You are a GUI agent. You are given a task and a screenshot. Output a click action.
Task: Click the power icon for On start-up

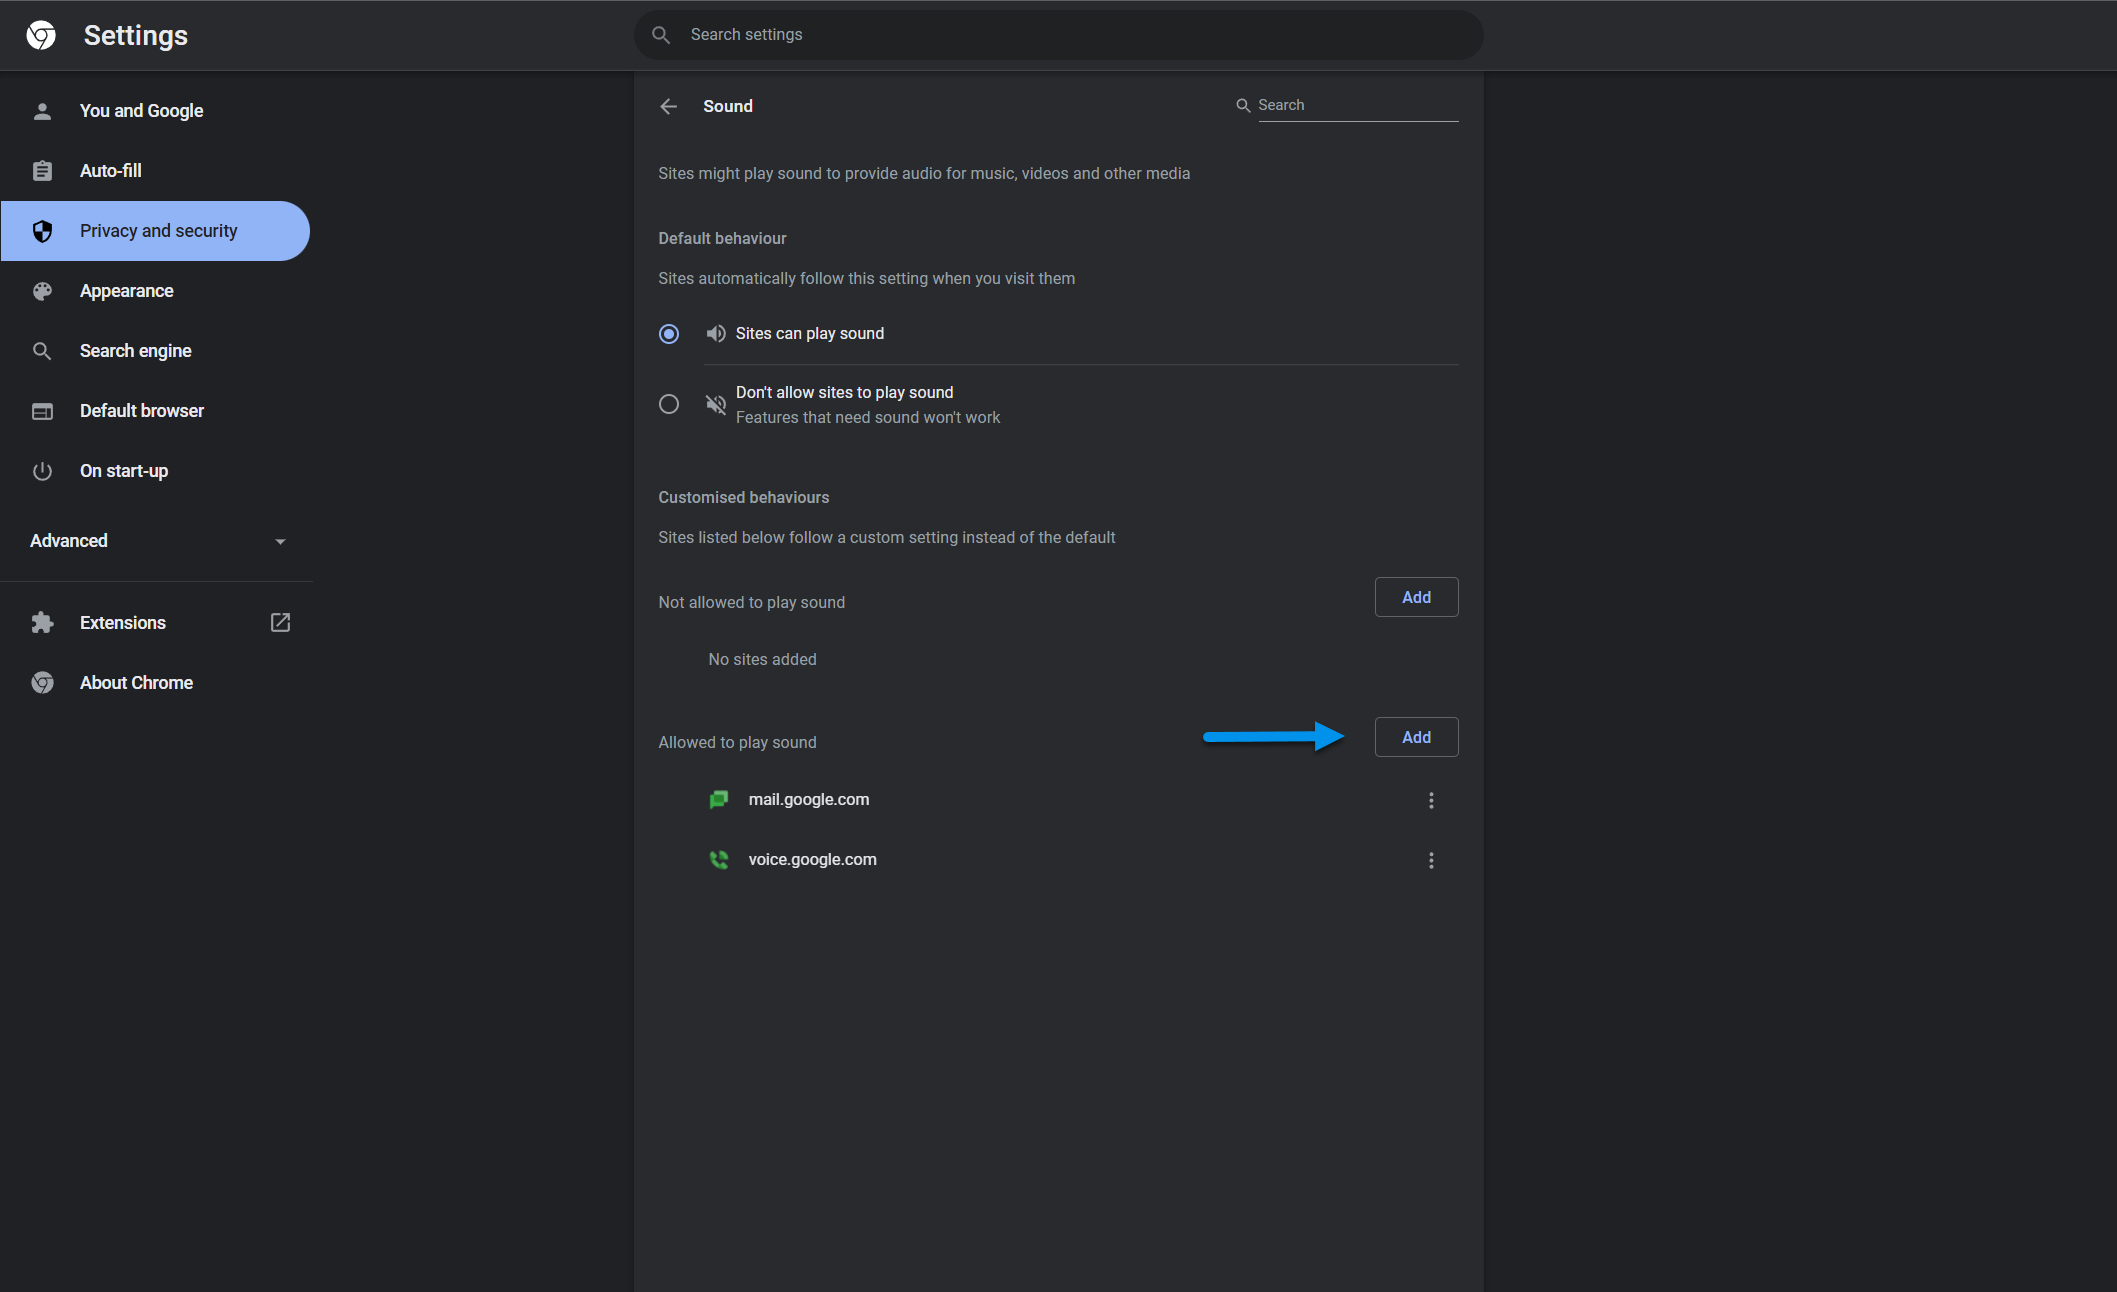pos(42,471)
